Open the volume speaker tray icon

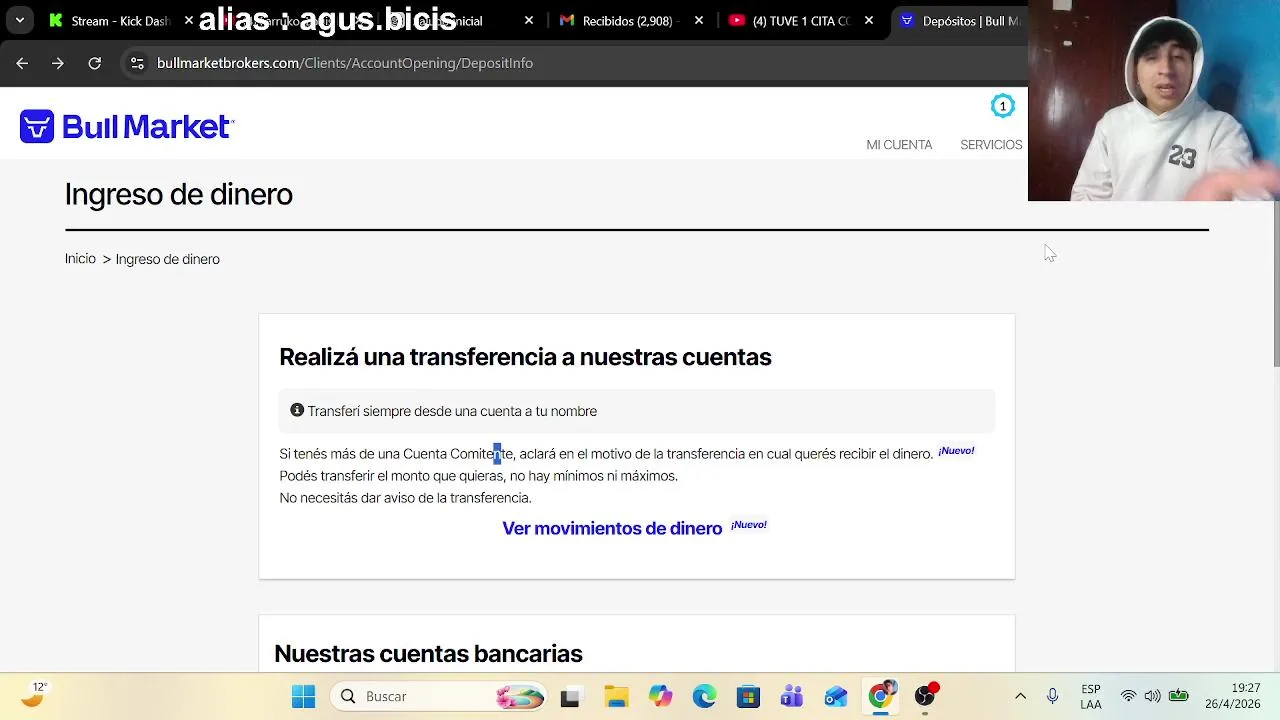coord(1153,696)
